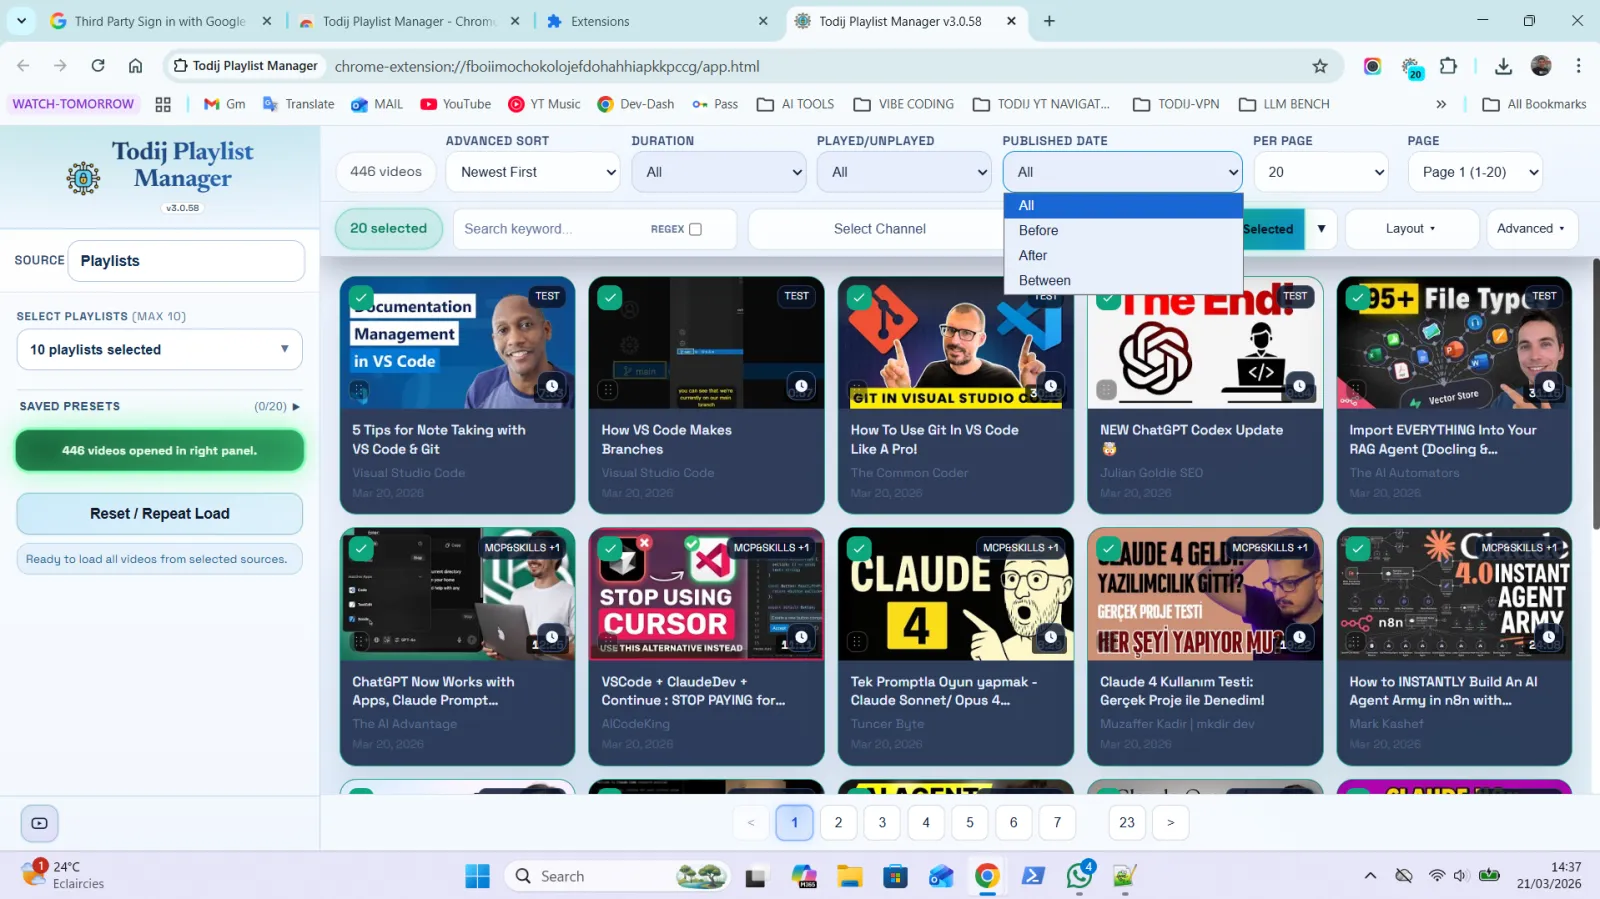Click the Todij extension icon with 20 badge

(1412, 67)
